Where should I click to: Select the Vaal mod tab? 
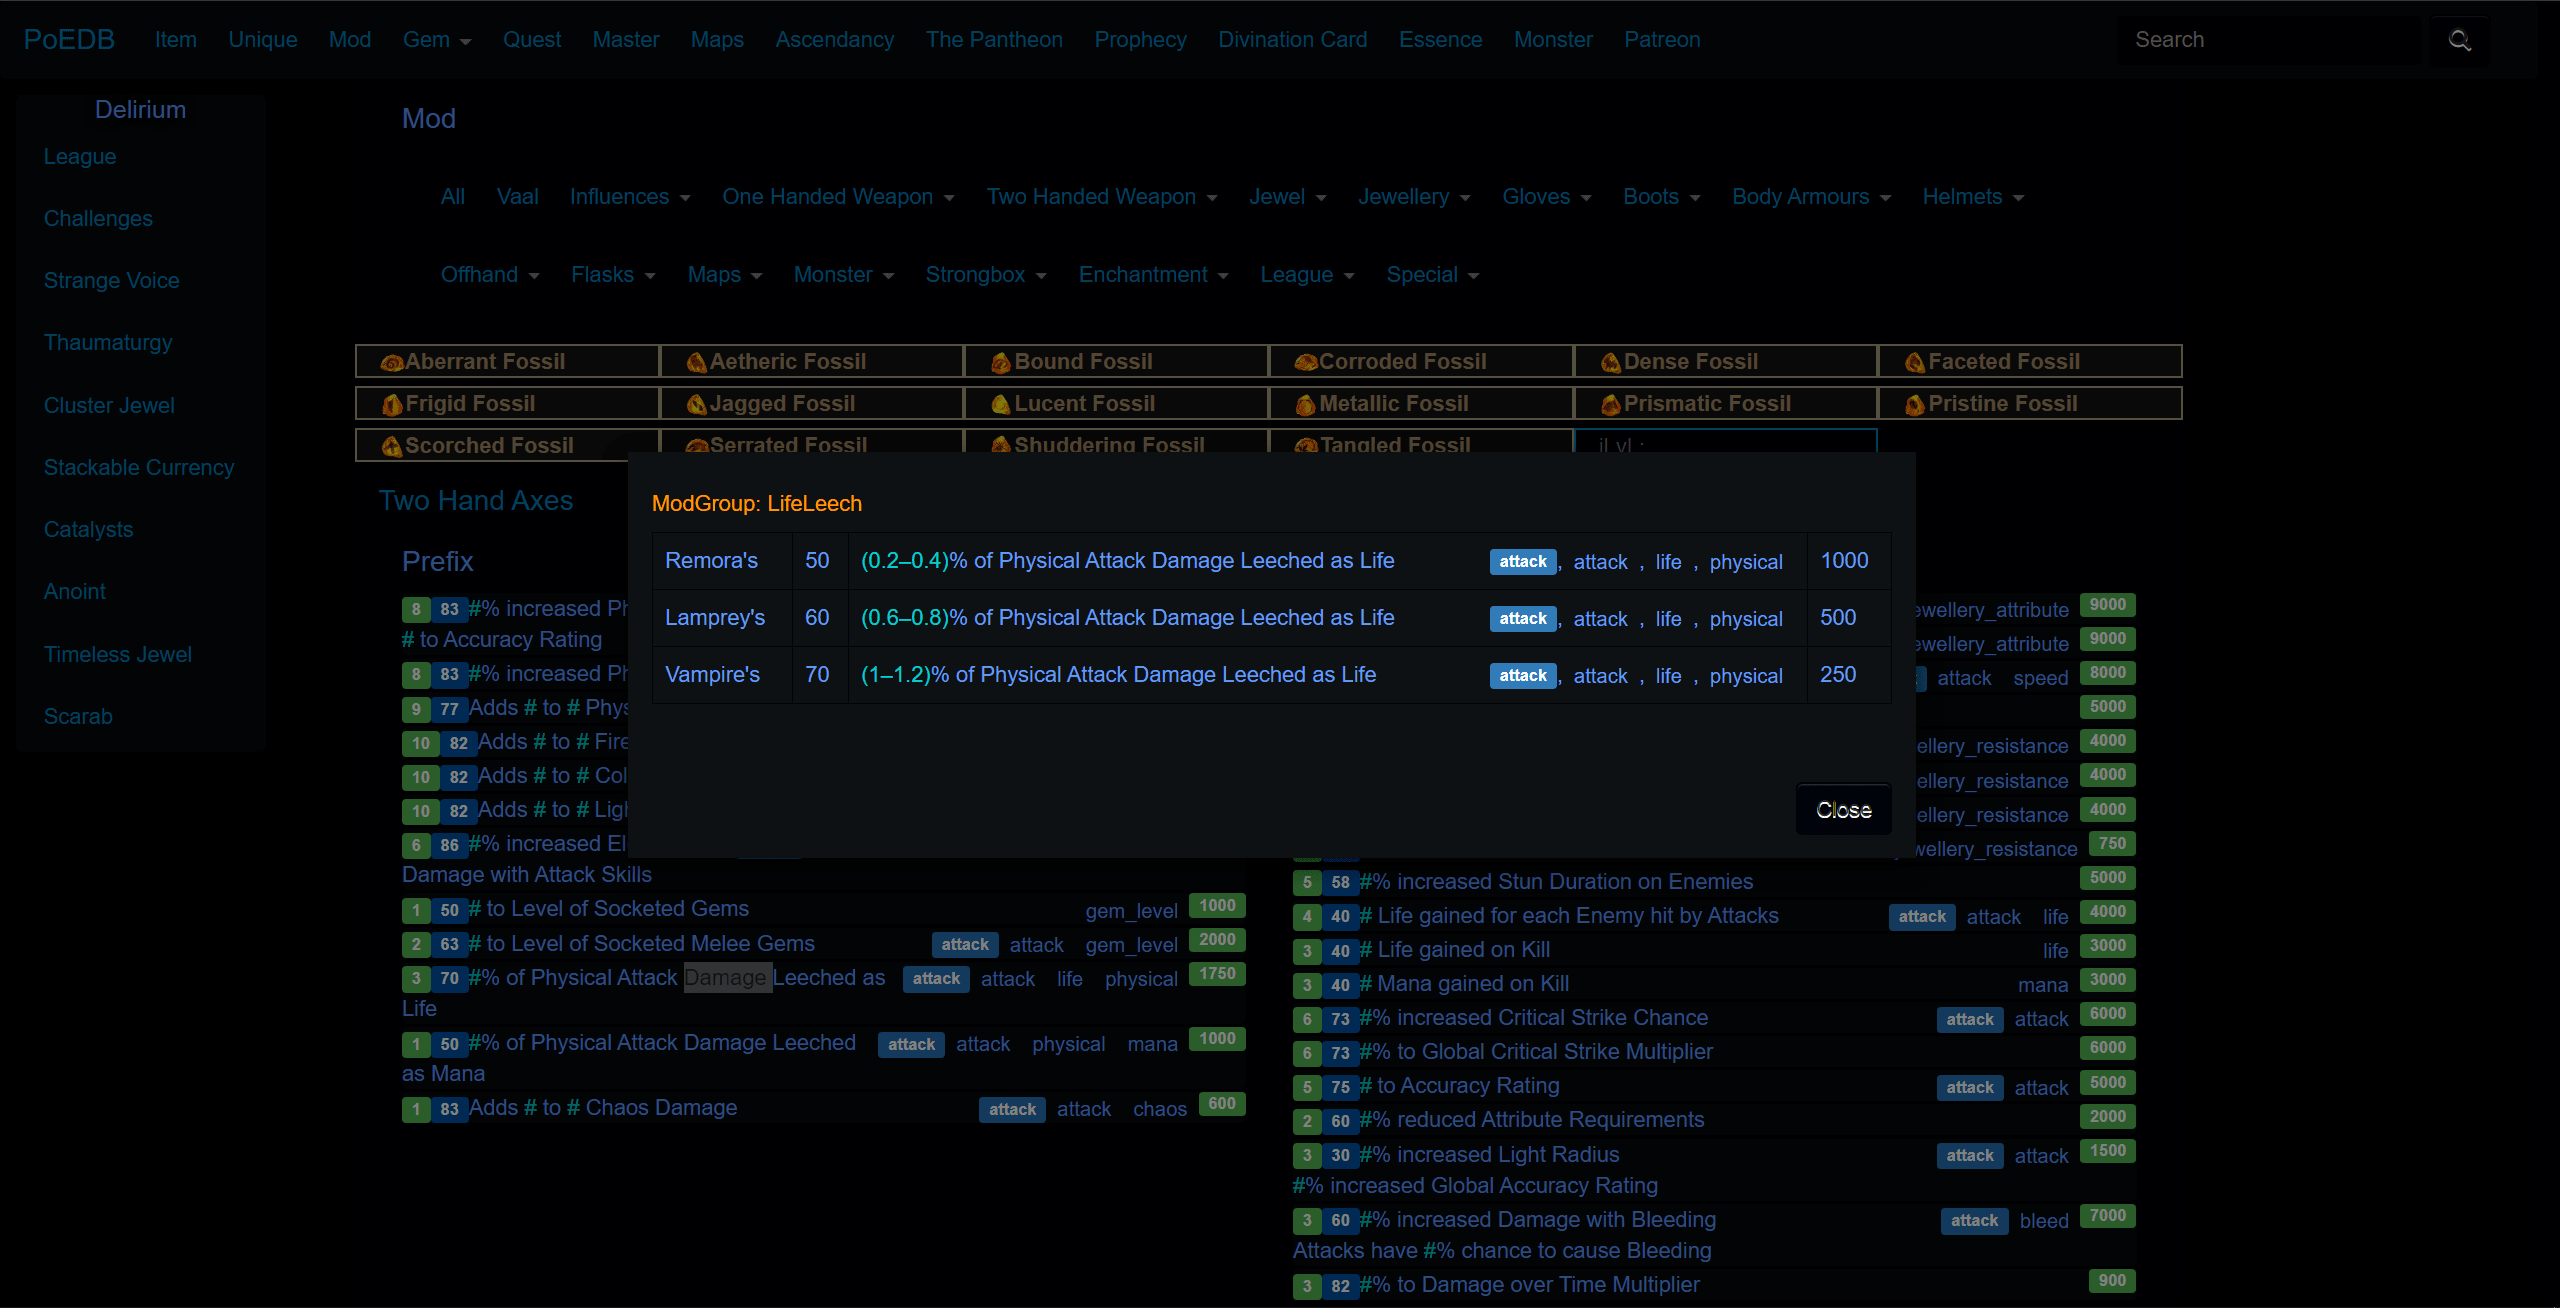[x=517, y=197]
